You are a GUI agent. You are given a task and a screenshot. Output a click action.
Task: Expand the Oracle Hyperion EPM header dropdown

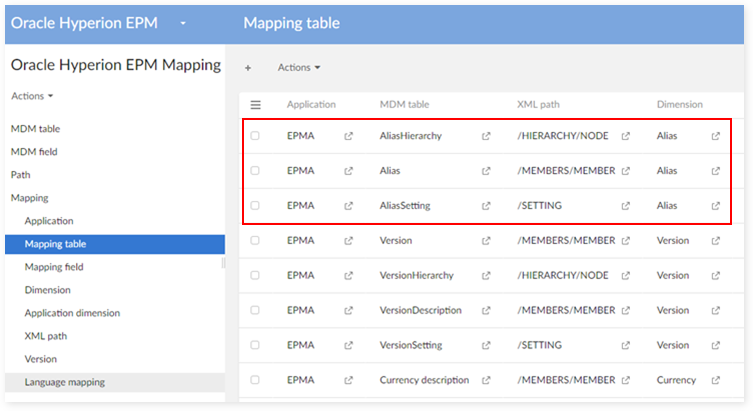tap(183, 22)
